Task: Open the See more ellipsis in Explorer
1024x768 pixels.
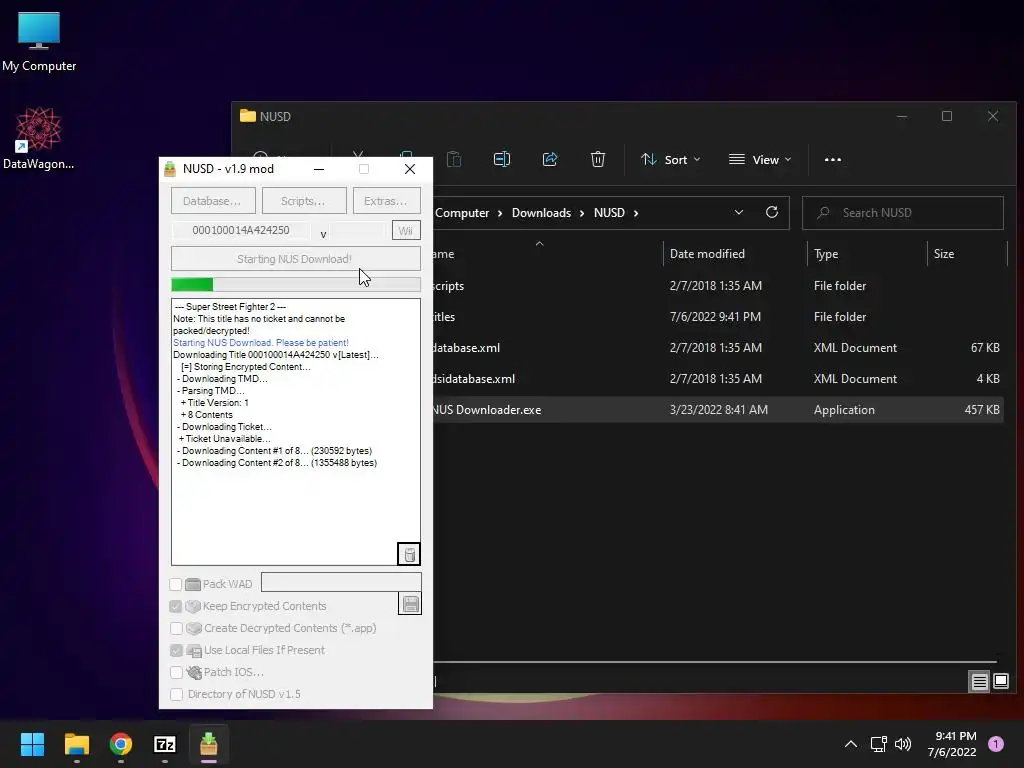Action: pyautogui.click(x=833, y=159)
